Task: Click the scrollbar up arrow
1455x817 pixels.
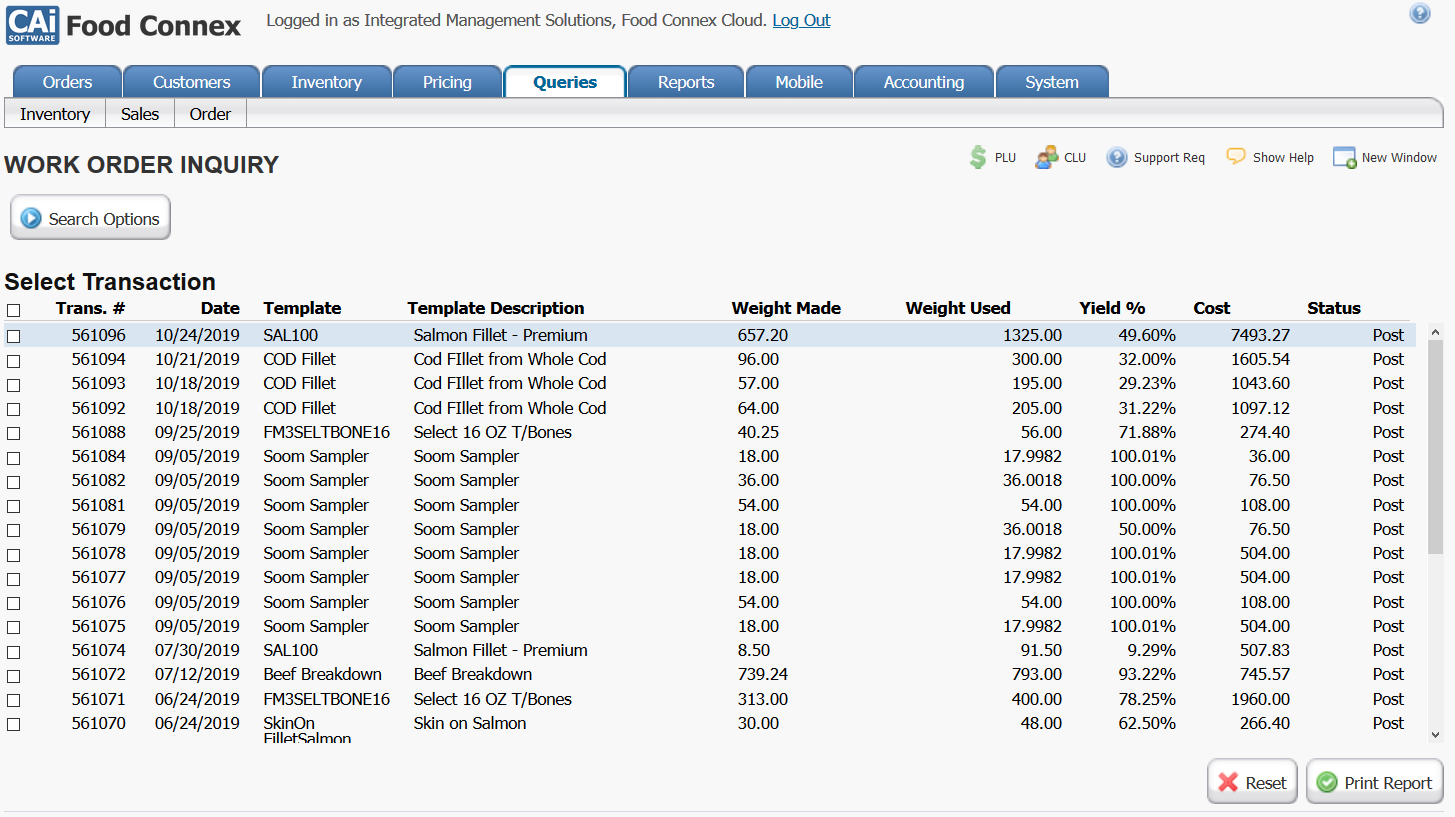Action: pyautogui.click(x=1436, y=332)
